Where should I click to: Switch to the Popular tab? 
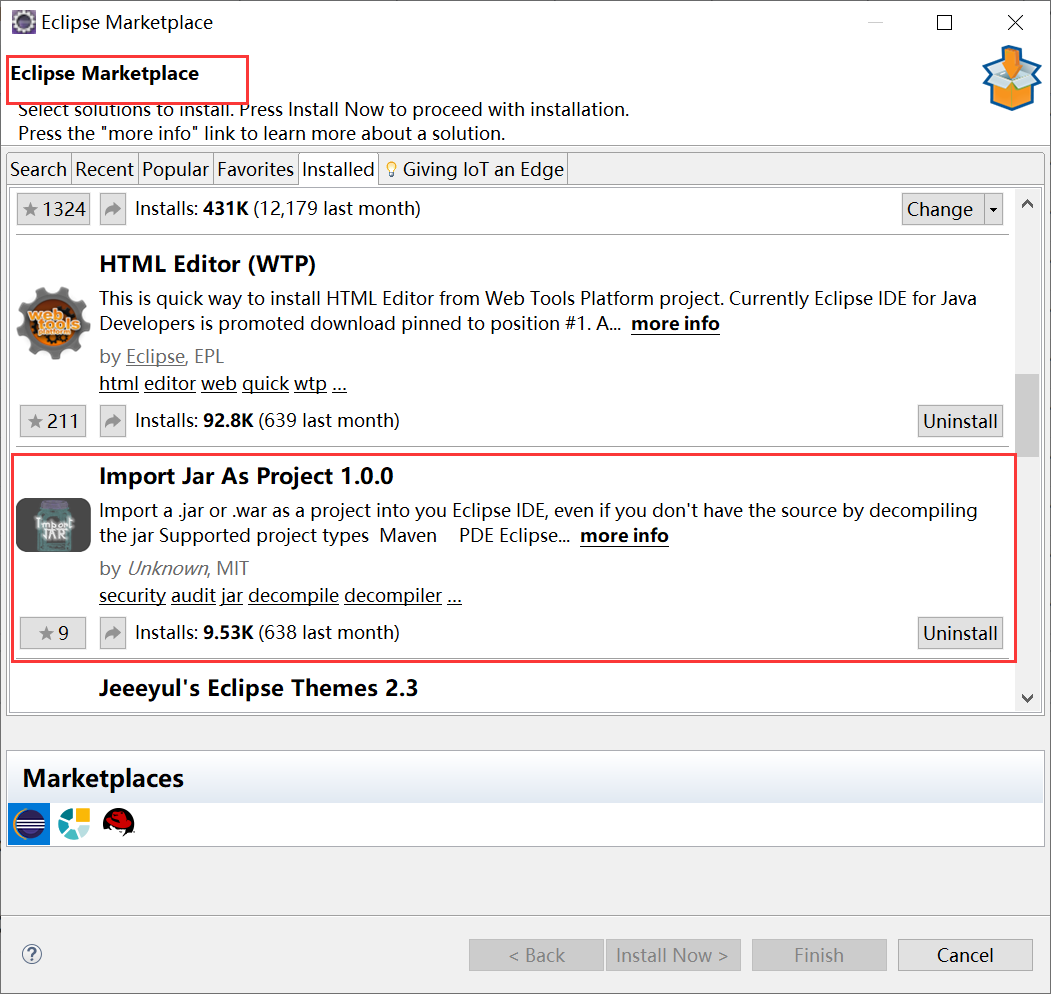point(176,170)
